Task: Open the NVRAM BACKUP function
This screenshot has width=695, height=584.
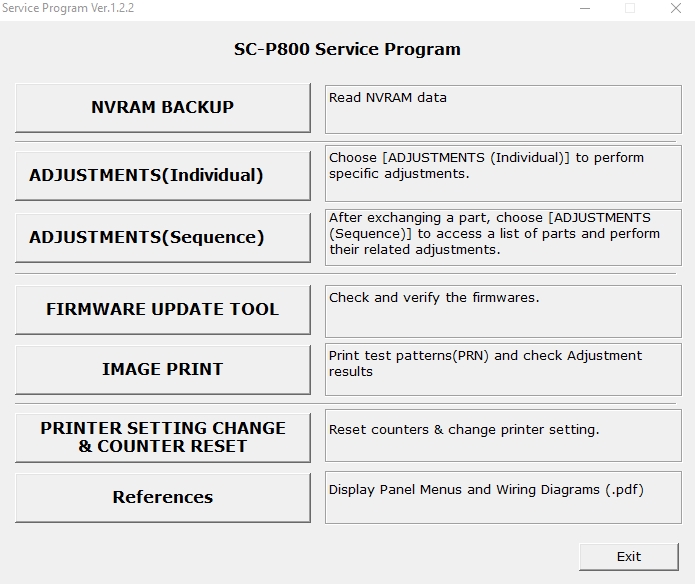Action: 163,108
